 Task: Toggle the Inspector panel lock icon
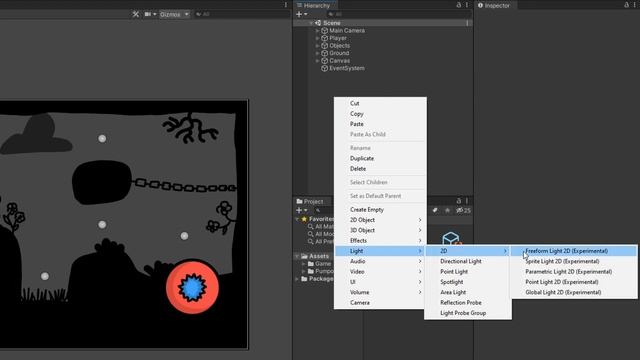(x=627, y=5)
